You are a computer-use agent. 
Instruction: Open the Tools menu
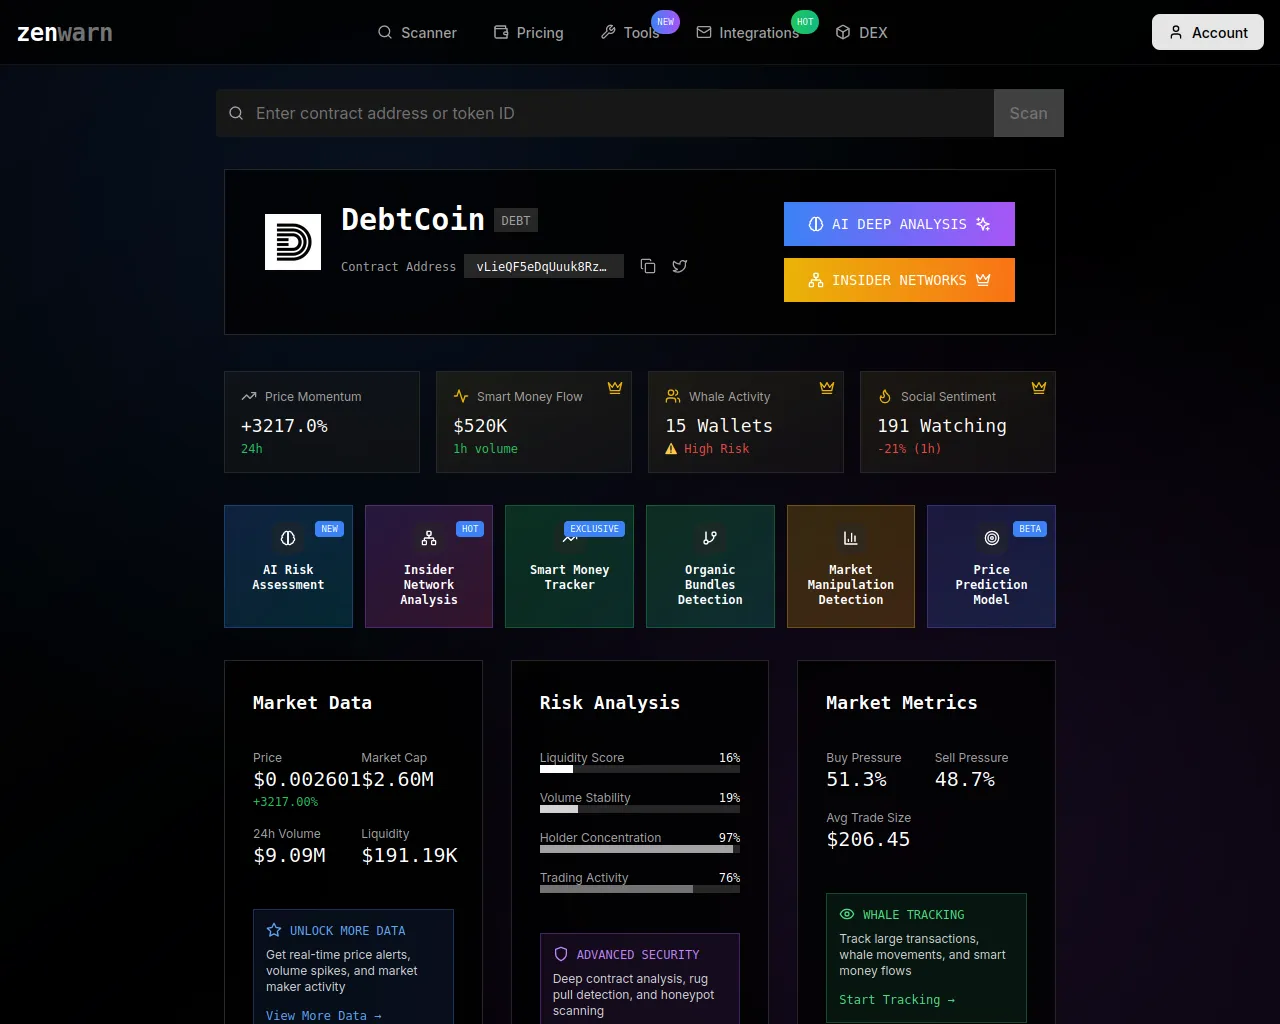[630, 32]
